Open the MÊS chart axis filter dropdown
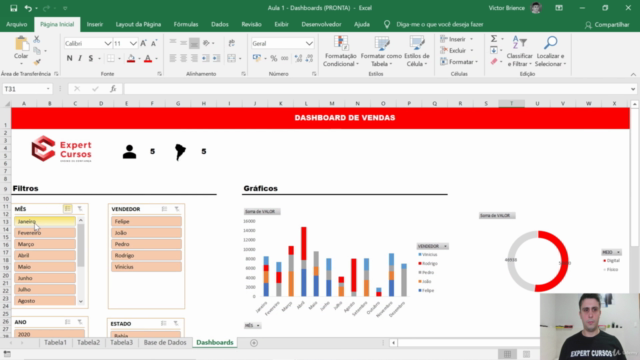This screenshot has width=640, height=360. (258, 325)
